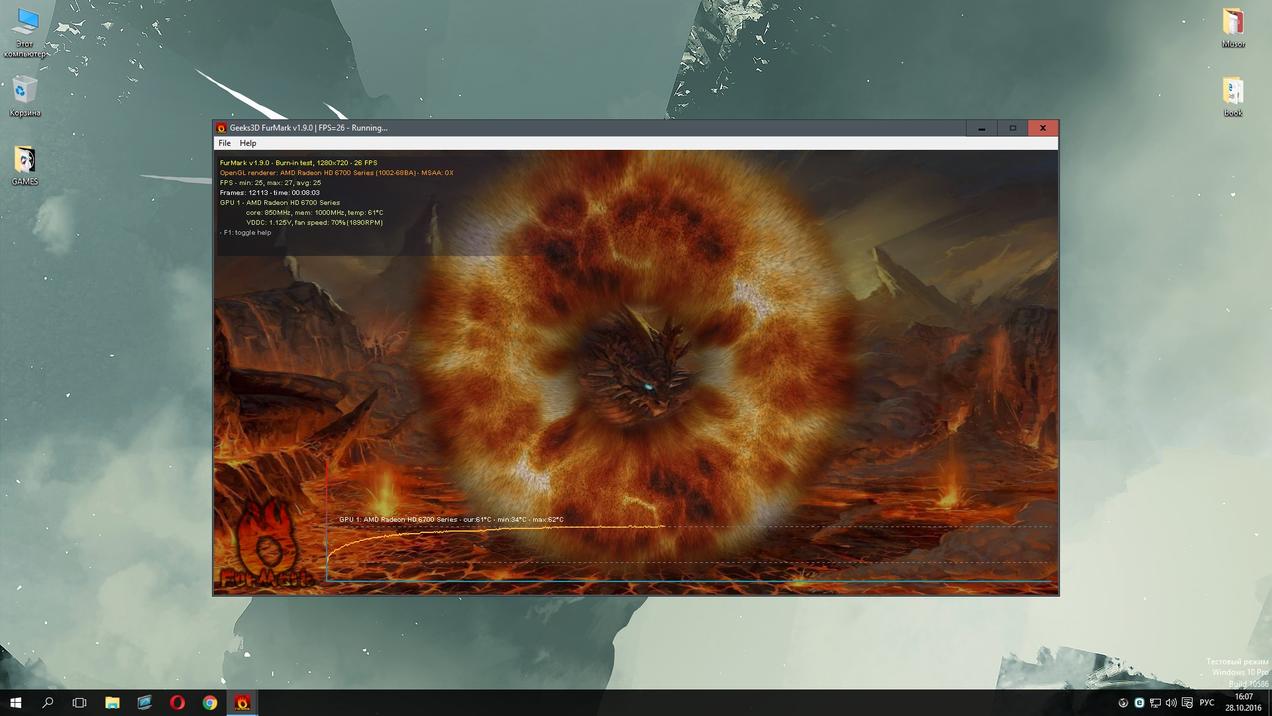Click the 'F1: toggle help' hint text
The height and width of the screenshot is (716, 1272).
tap(246, 233)
